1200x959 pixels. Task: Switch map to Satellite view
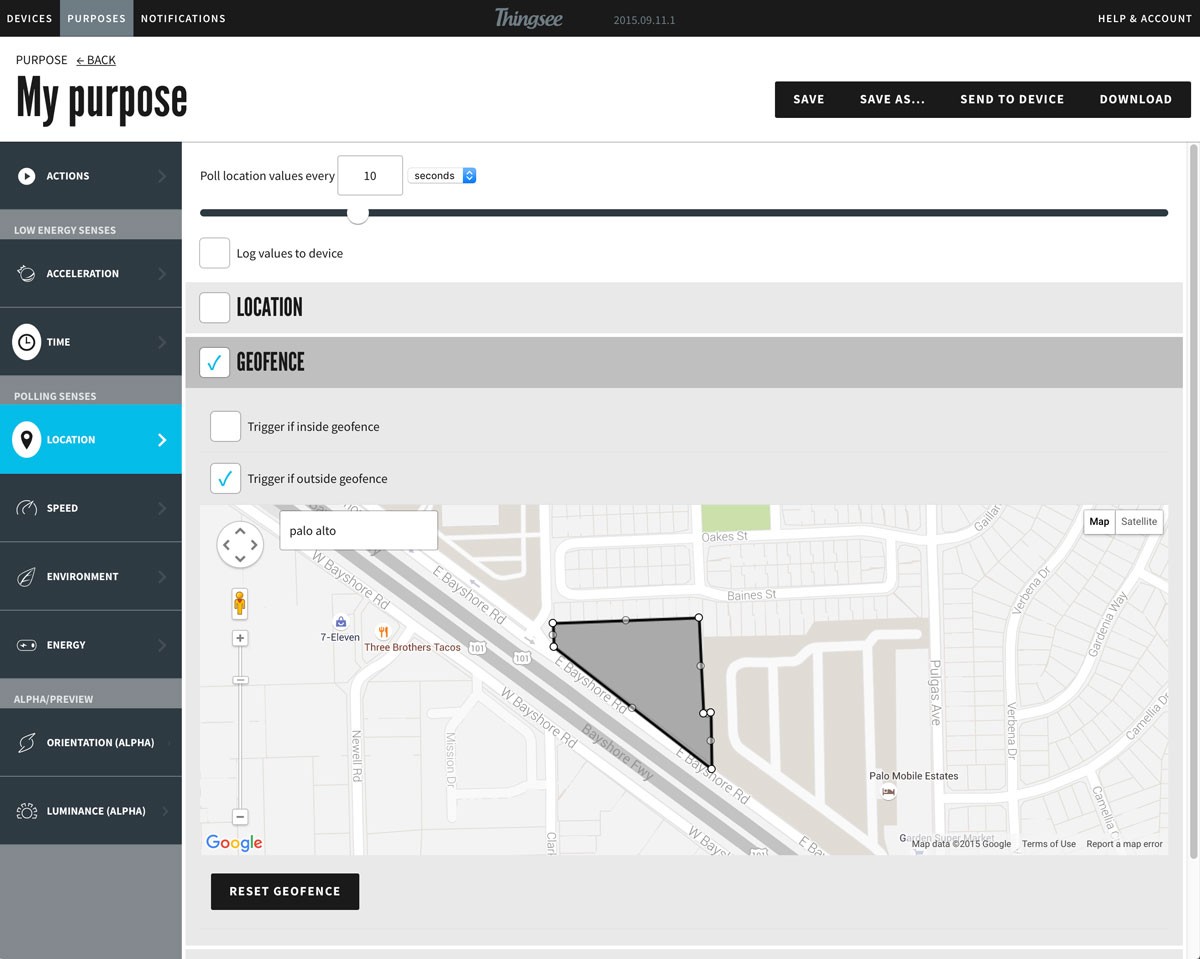point(1139,522)
